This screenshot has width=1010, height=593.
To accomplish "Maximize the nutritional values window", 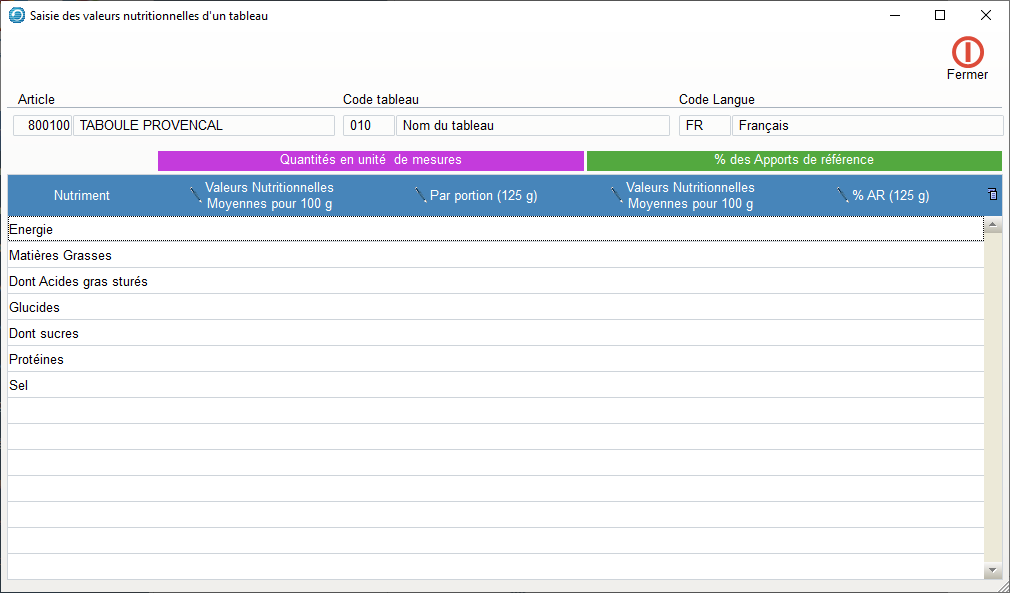I will click(939, 15).
